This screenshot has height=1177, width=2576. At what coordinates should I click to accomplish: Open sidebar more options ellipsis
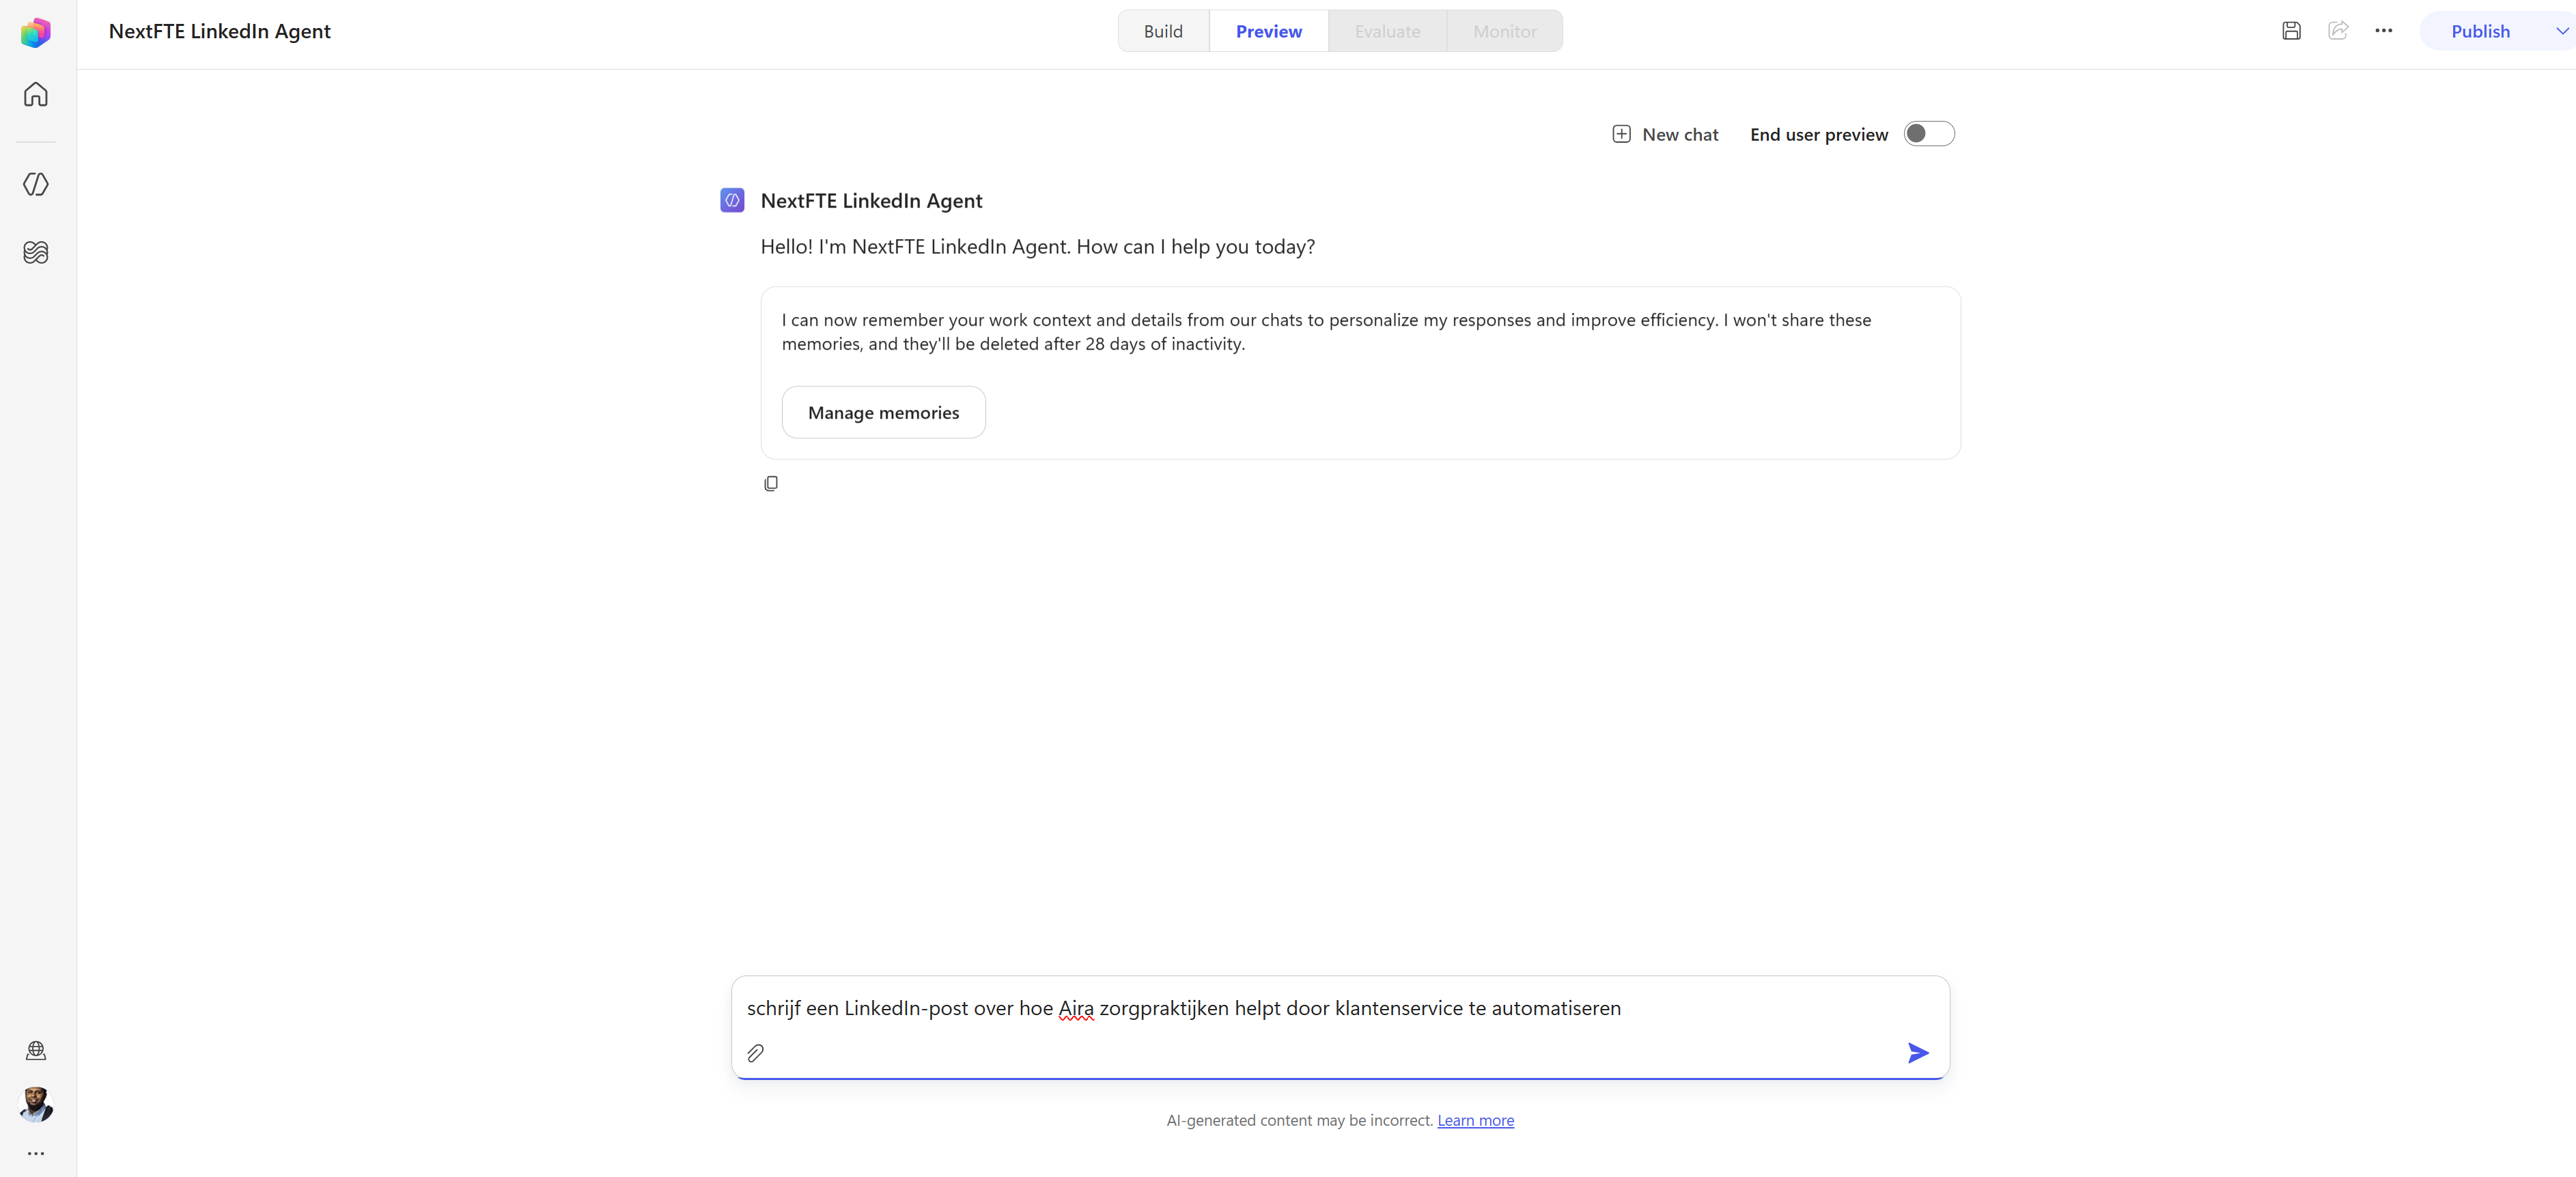coord(36,1153)
